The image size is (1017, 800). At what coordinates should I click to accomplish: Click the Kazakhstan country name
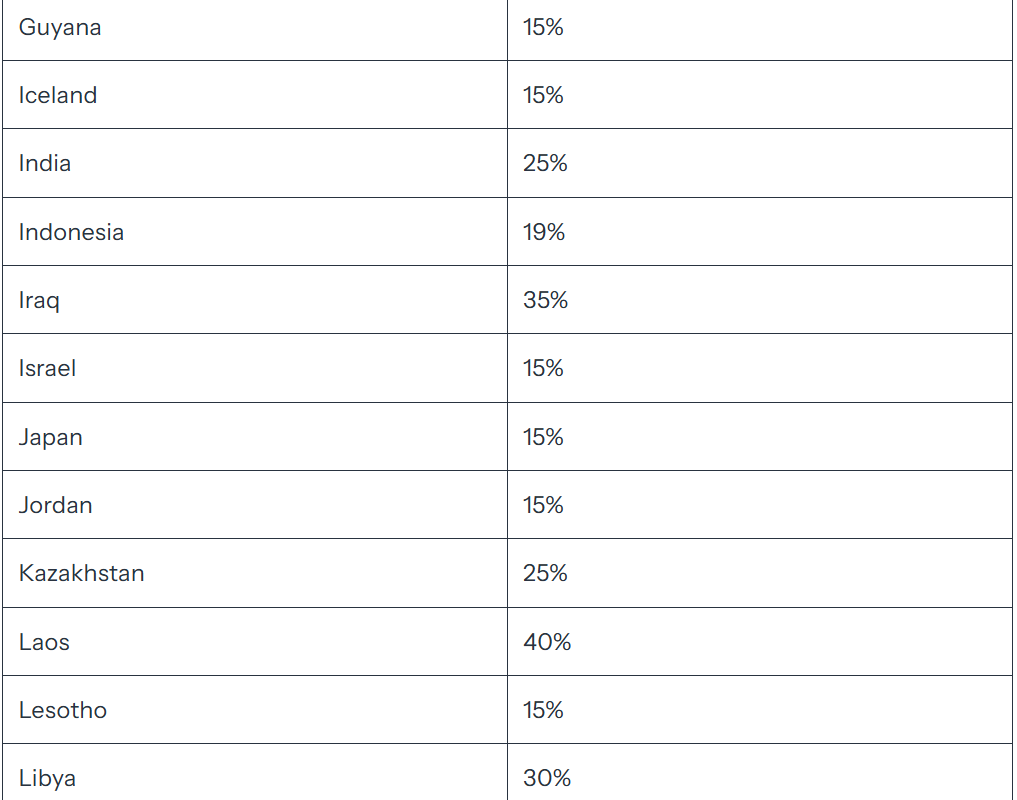[82, 574]
